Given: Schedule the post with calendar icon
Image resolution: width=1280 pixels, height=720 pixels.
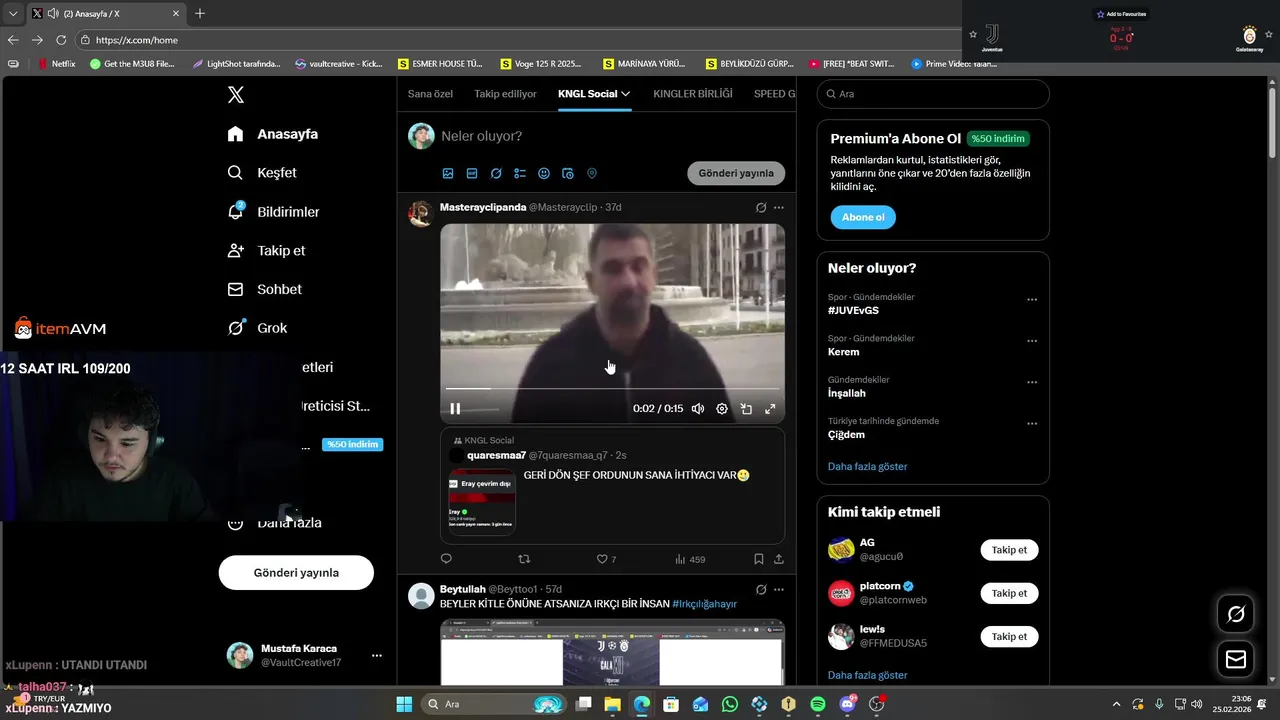Looking at the screenshot, I should tap(568, 173).
